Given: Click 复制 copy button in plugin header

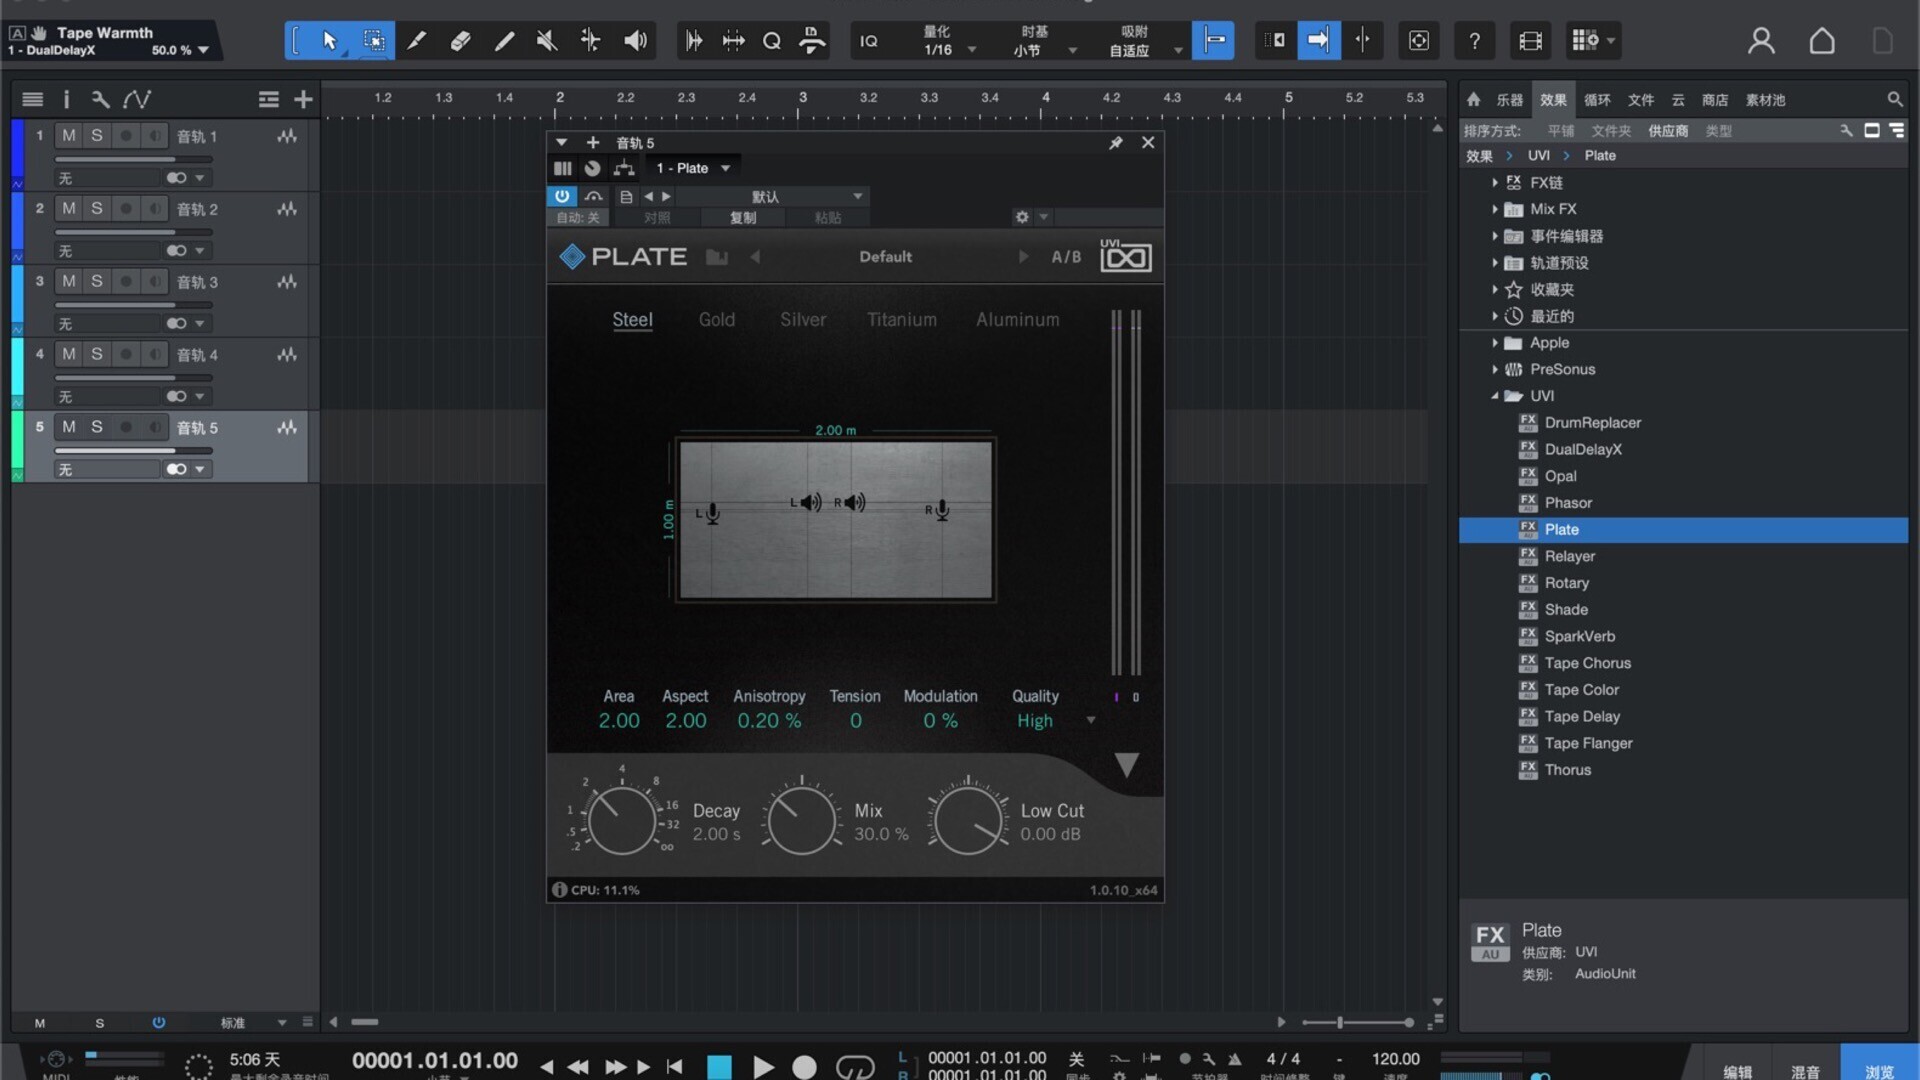Looking at the screenshot, I should (x=743, y=217).
